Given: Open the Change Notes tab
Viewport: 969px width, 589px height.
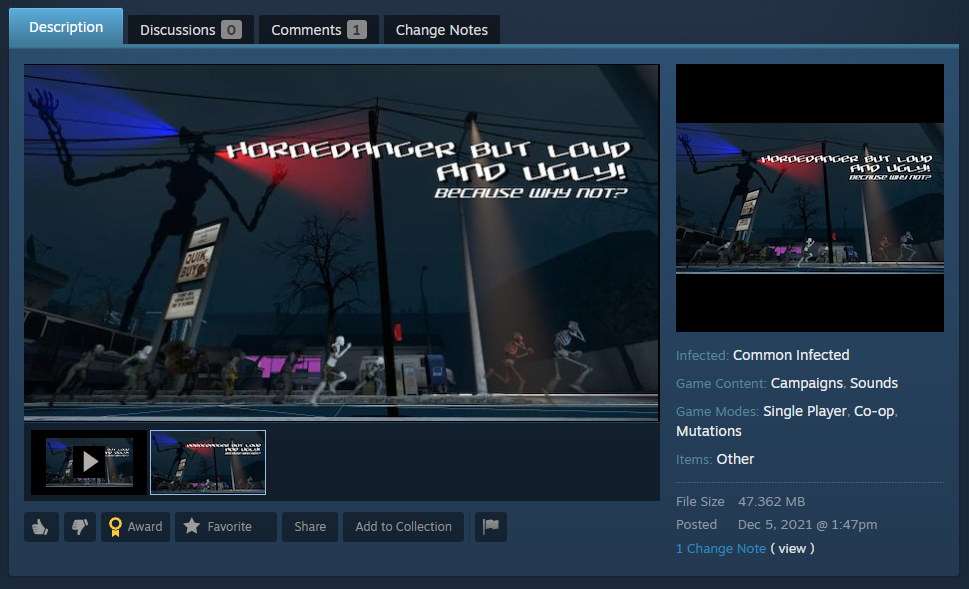Looking at the screenshot, I should click(x=441, y=30).
